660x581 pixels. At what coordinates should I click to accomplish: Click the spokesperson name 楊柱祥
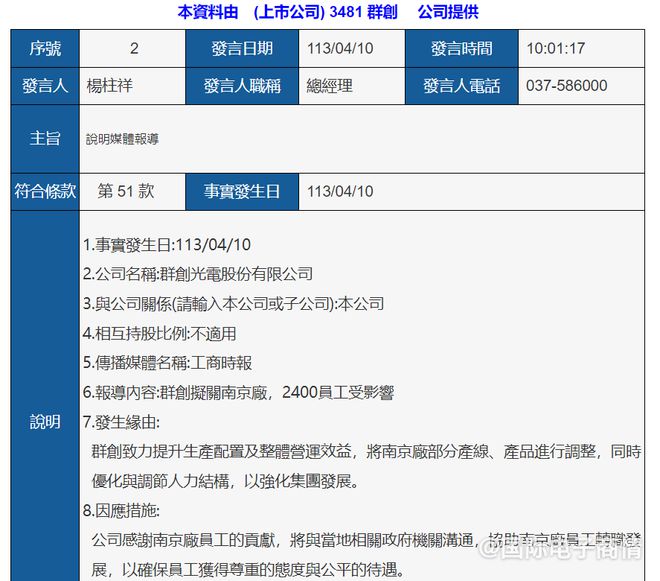point(109,86)
